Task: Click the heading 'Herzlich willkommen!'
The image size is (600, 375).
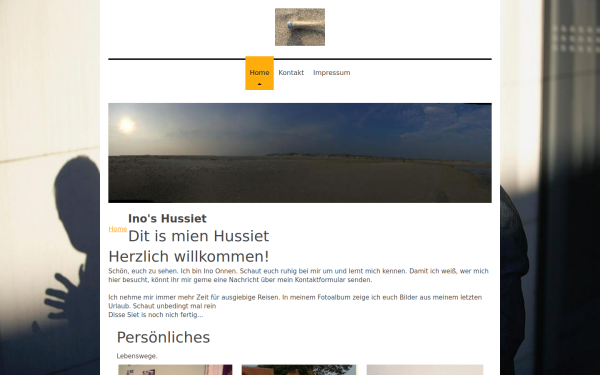Action: (189, 256)
